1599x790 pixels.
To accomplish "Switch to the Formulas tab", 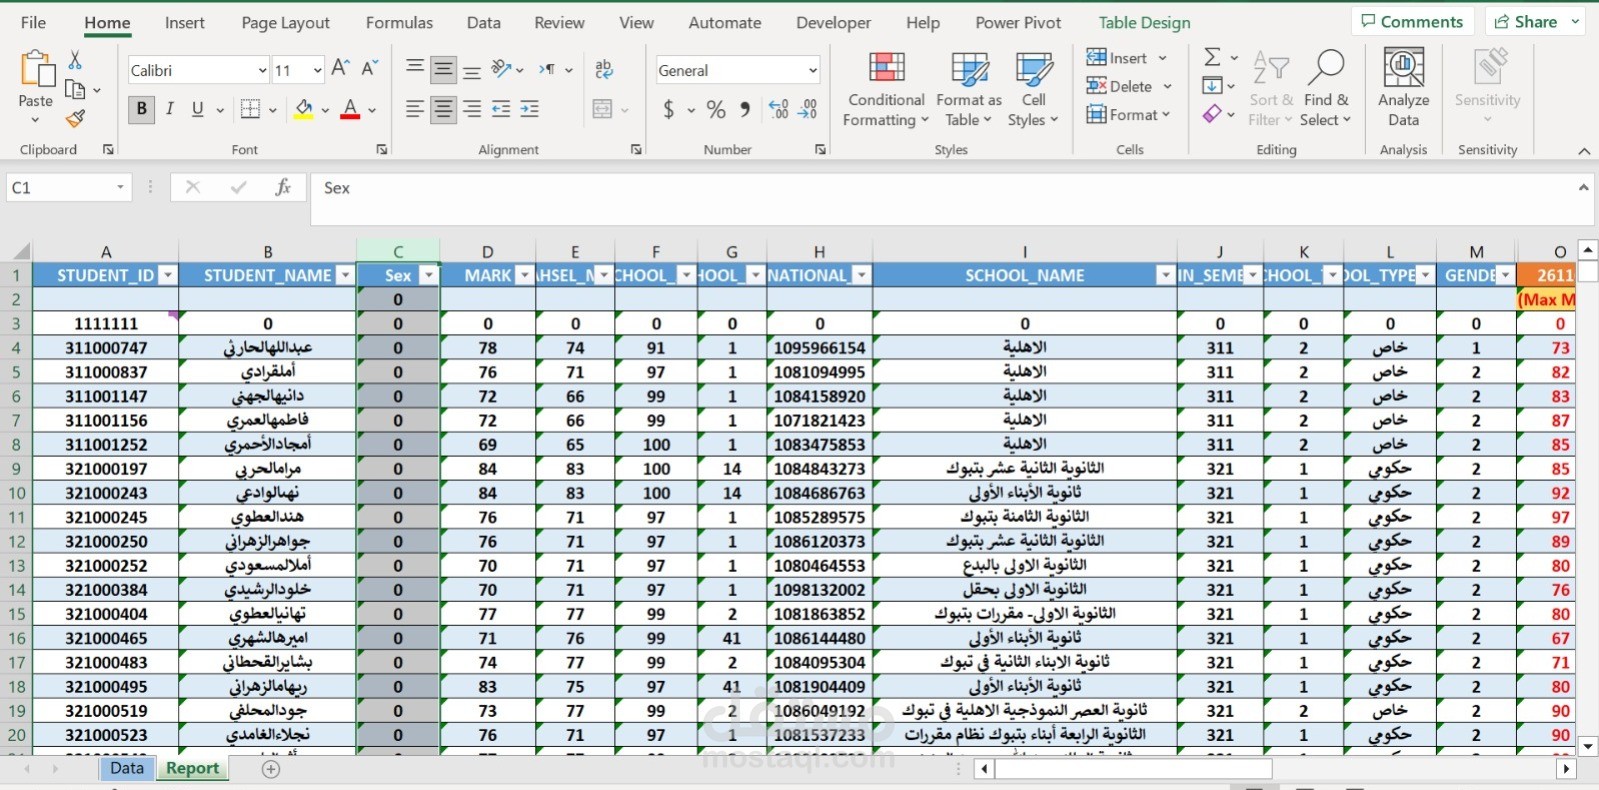I will 399,22.
